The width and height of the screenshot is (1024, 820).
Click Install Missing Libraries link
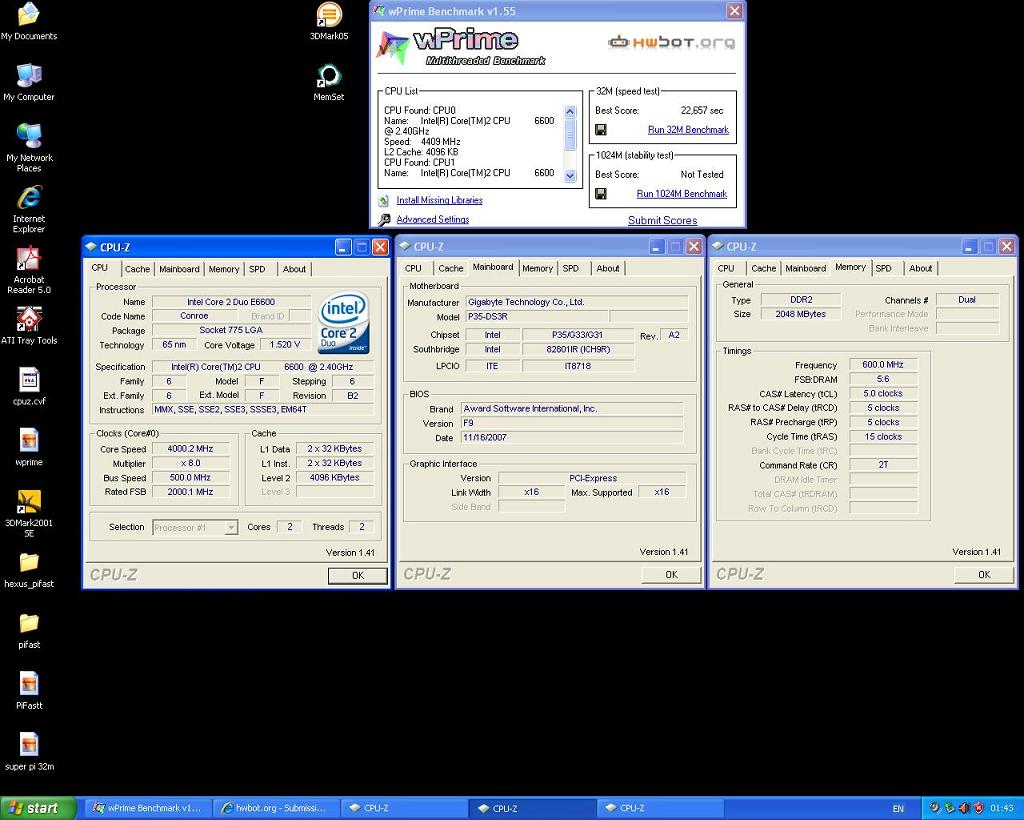[x=440, y=200]
